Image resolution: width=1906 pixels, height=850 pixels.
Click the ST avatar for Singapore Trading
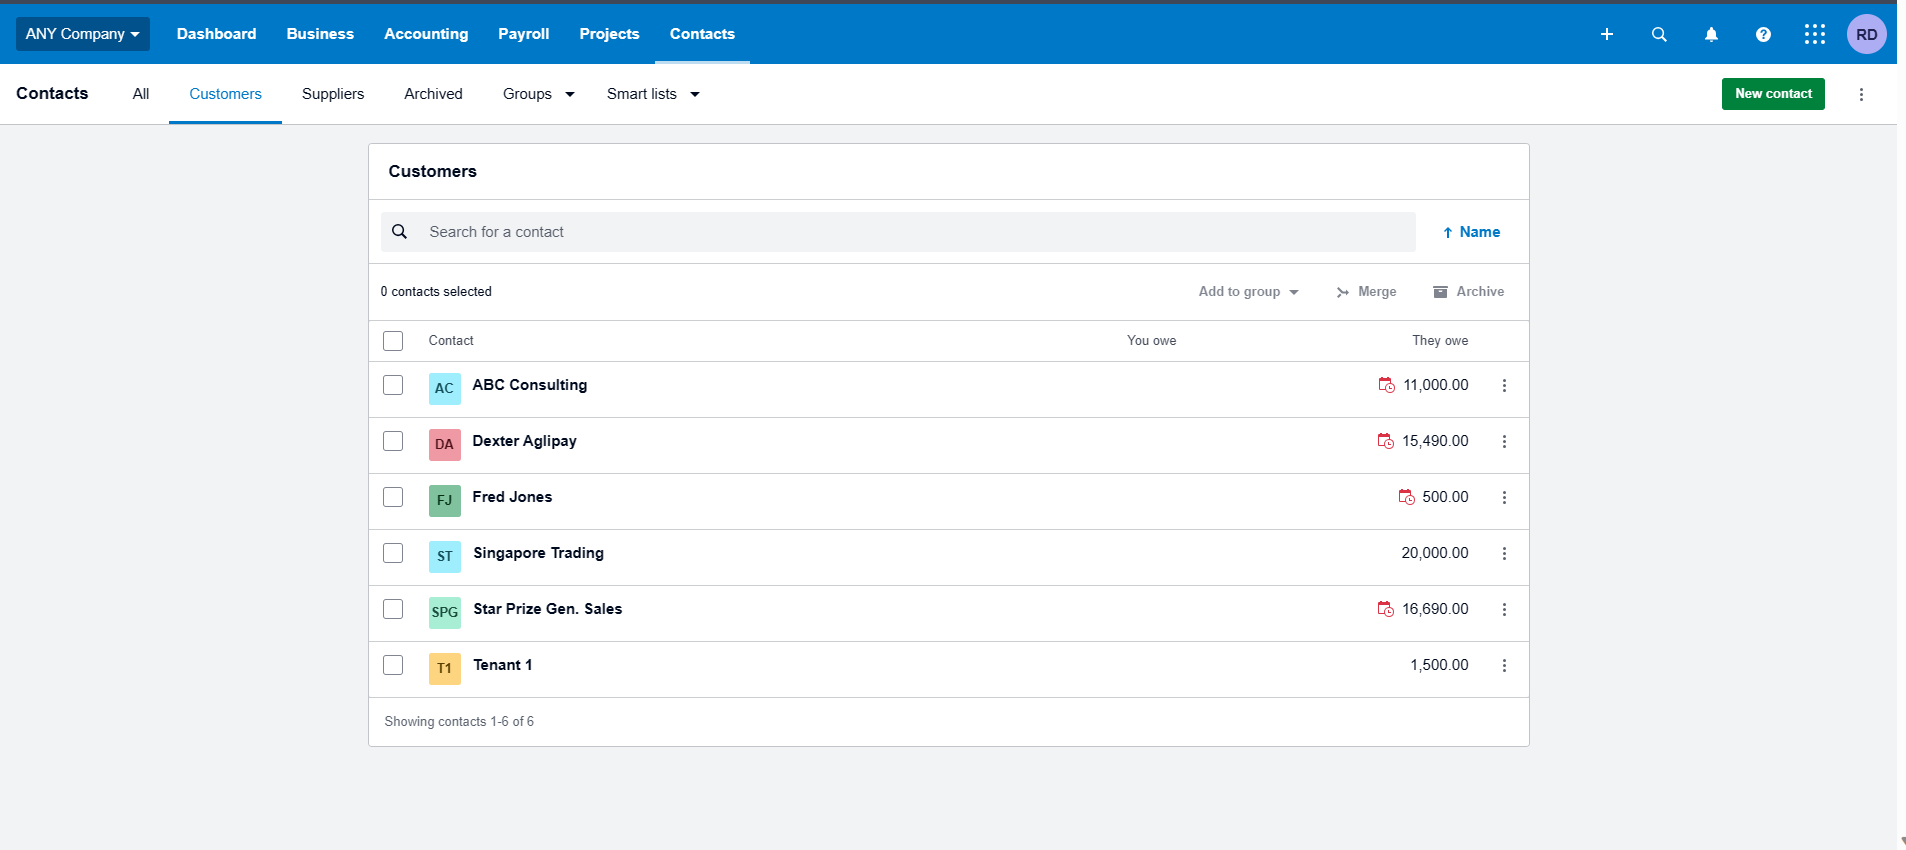pyautogui.click(x=445, y=557)
